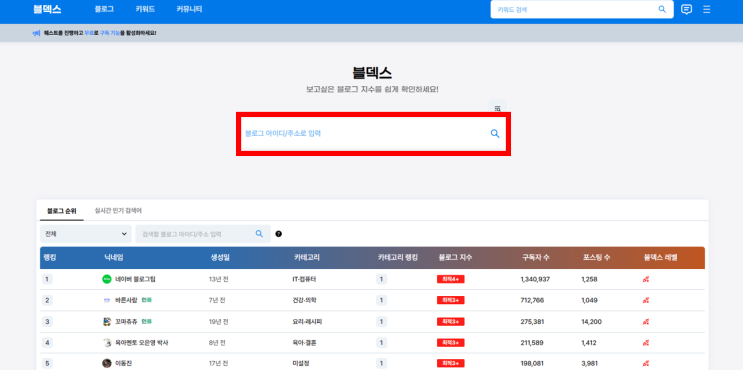Image resolution: width=743 pixels, height=370 pixels.
Task: Click the 블덱스 레벨 icon in the 육아멘토 row
Action: 645,343
